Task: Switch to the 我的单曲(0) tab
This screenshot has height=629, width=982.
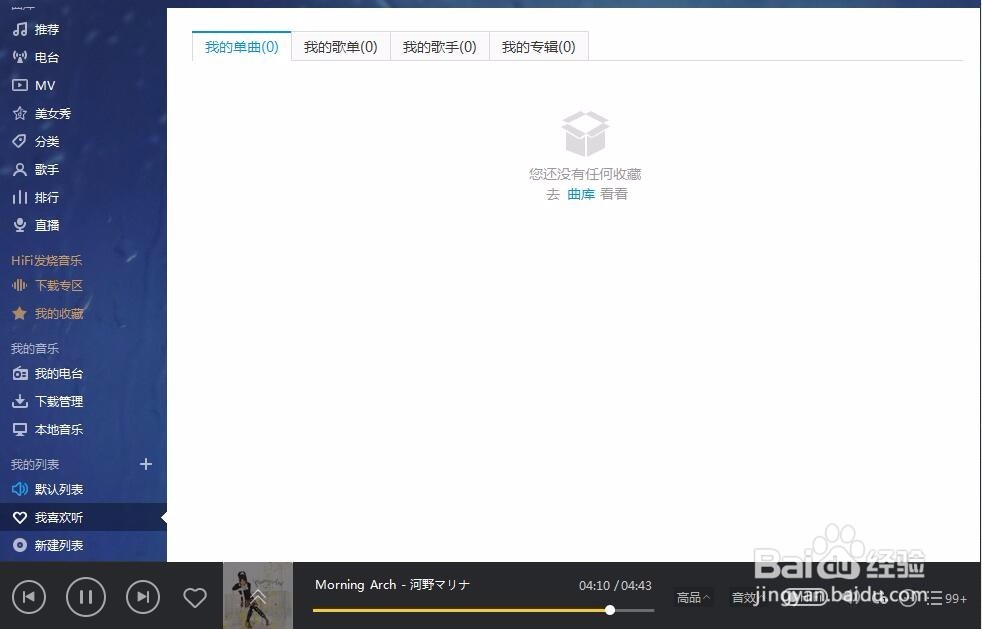Action: click(x=242, y=47)
